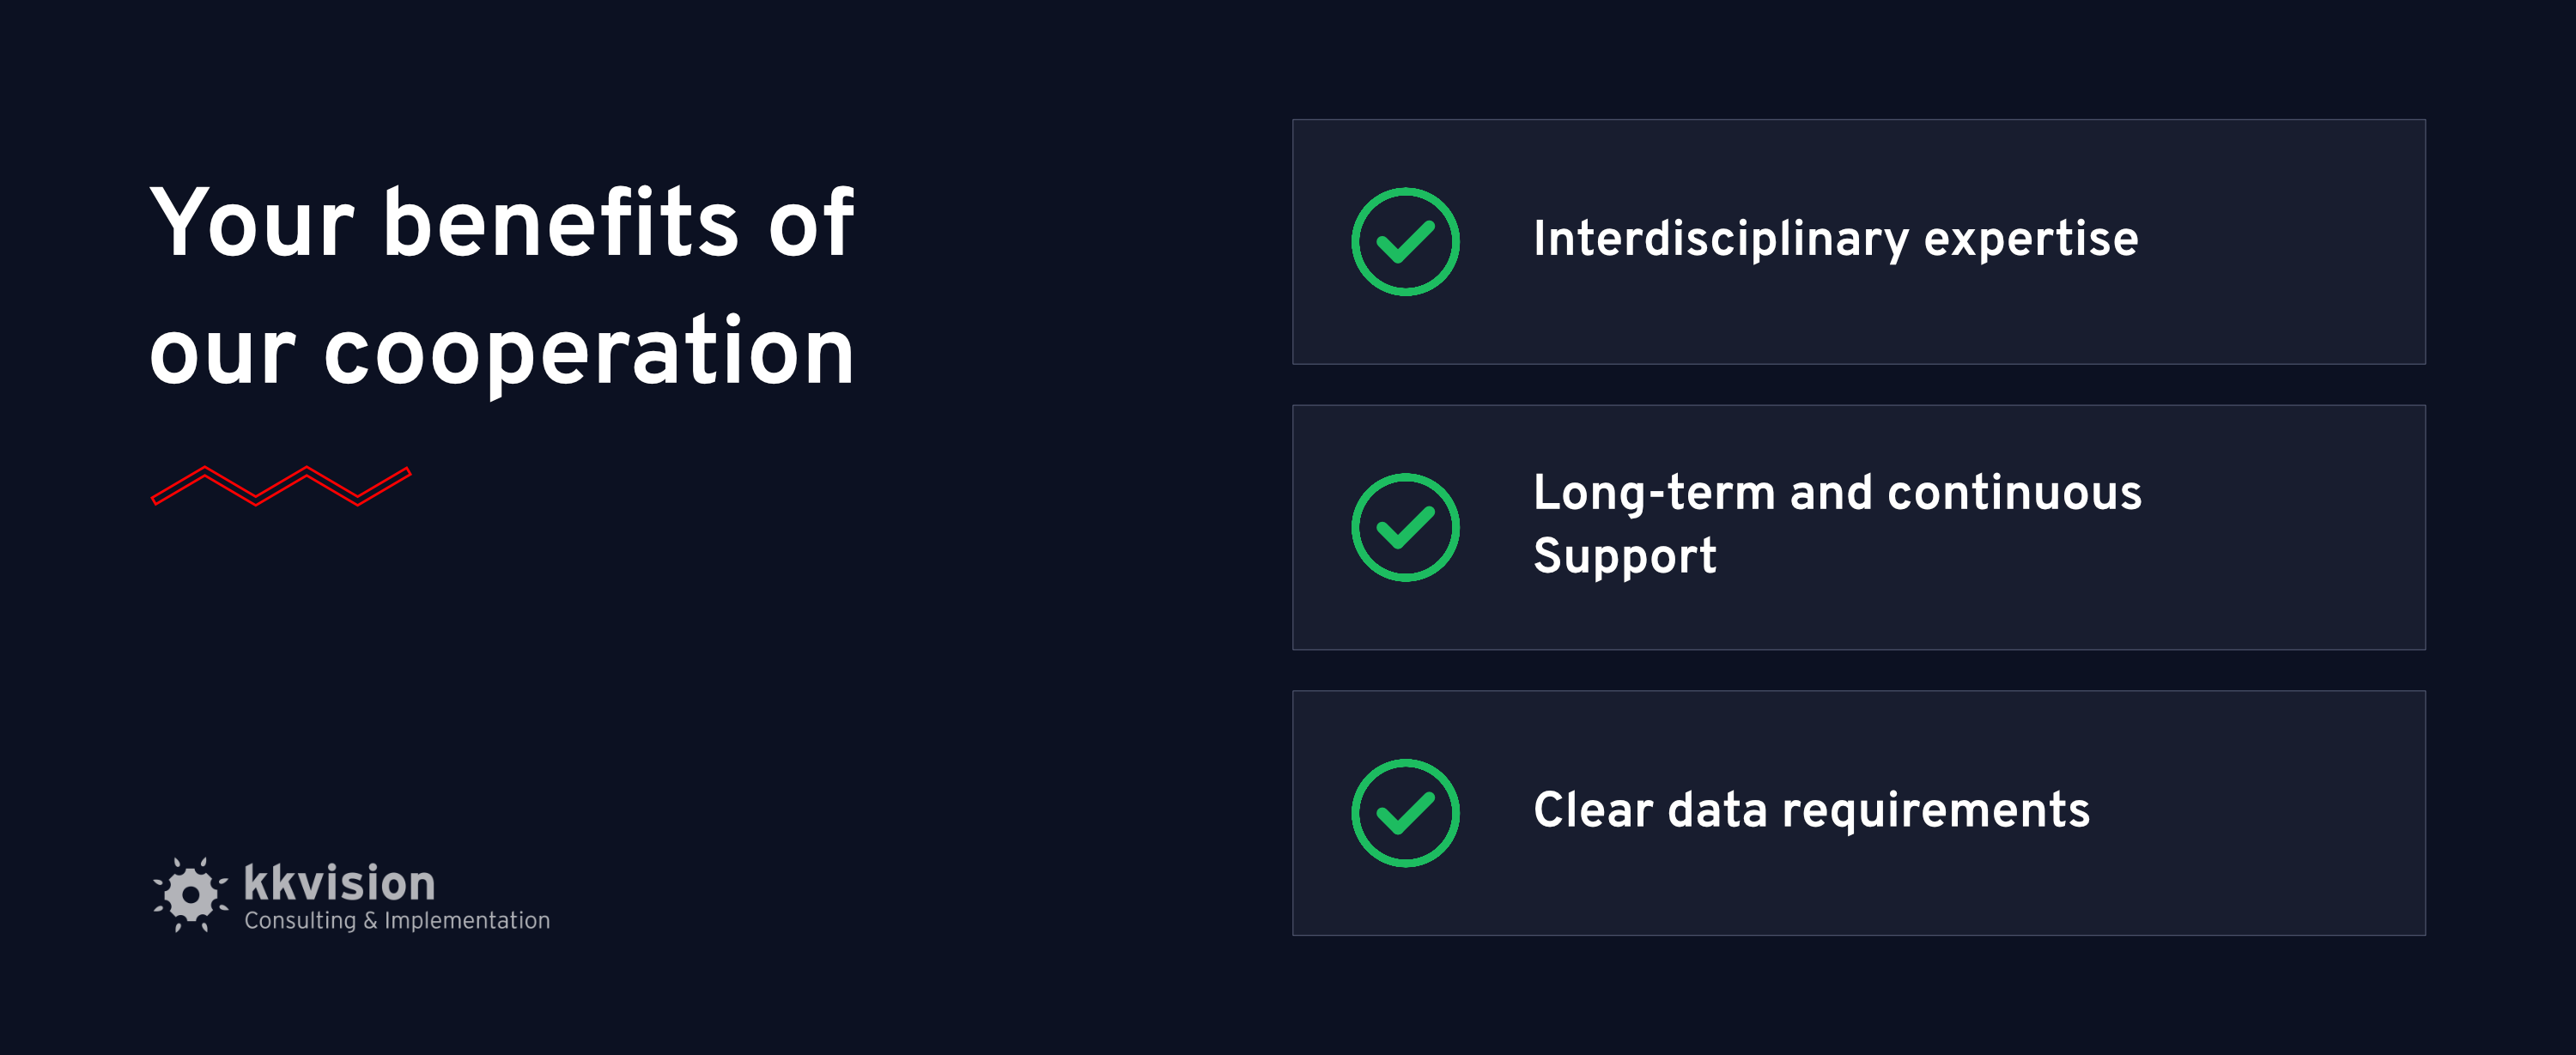This screenshot has height=1055, width=2576.
Task: Click the word continuous in the second card
Action: coord(2015,493)
